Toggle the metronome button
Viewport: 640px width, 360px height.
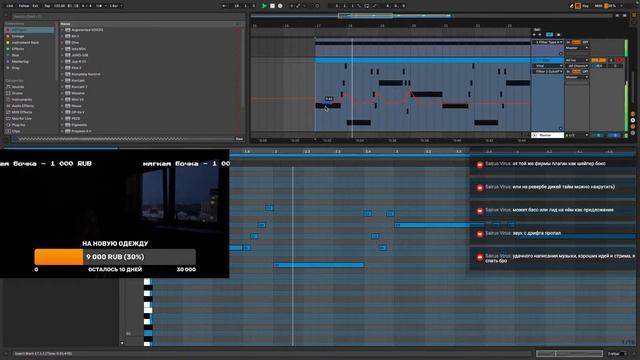tap(99, 6)
